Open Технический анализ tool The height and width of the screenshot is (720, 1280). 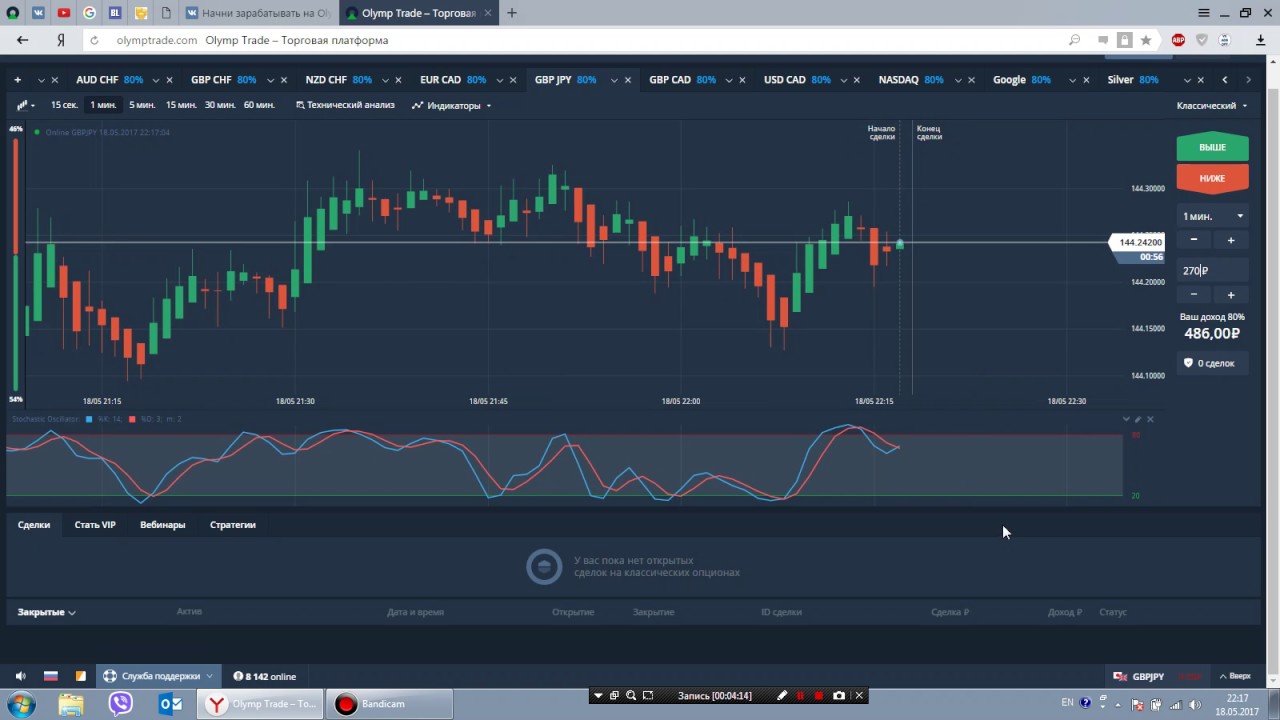[x=345, y=105]
